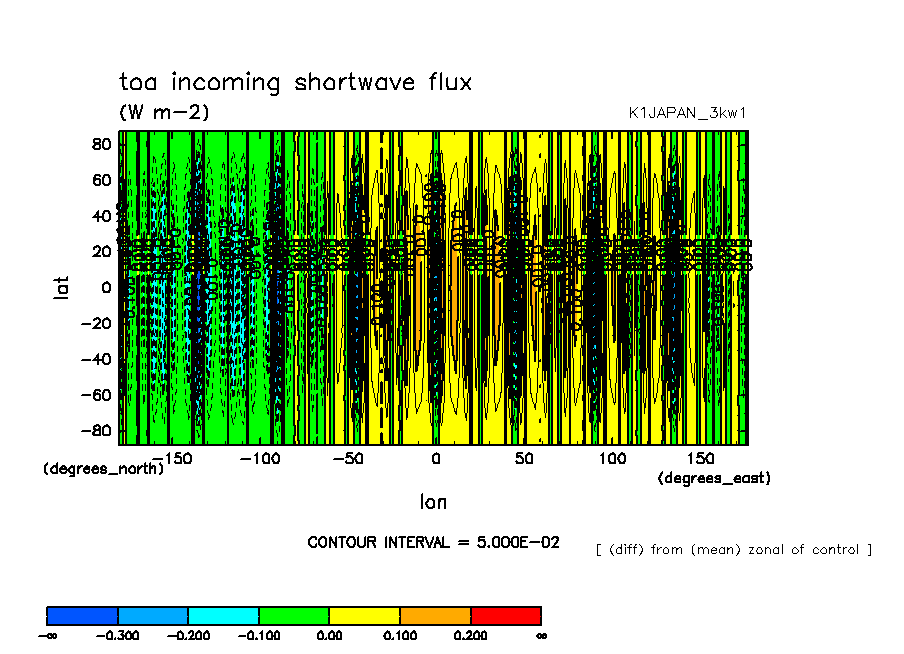Screen dimensions: 904x654
Task: Choose the red colorbar swatch
Action: pyautogui.click(x=505, y=615)
